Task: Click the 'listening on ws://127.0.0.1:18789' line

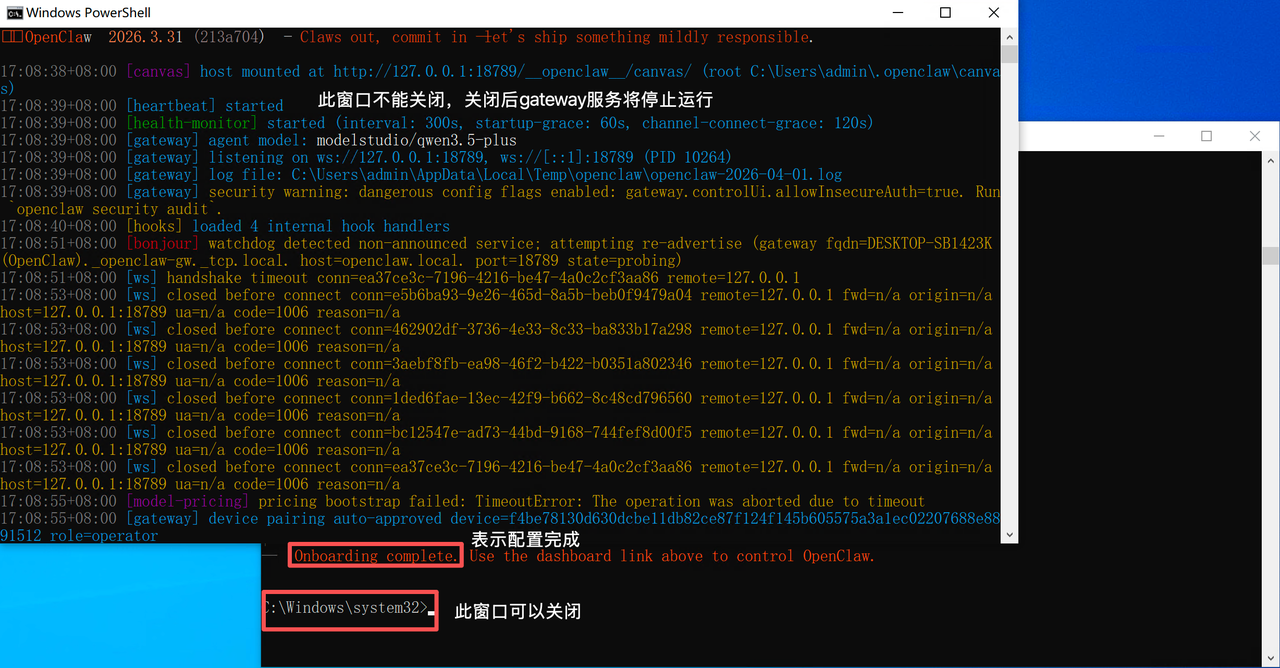Action: click(x=366, y=157)
